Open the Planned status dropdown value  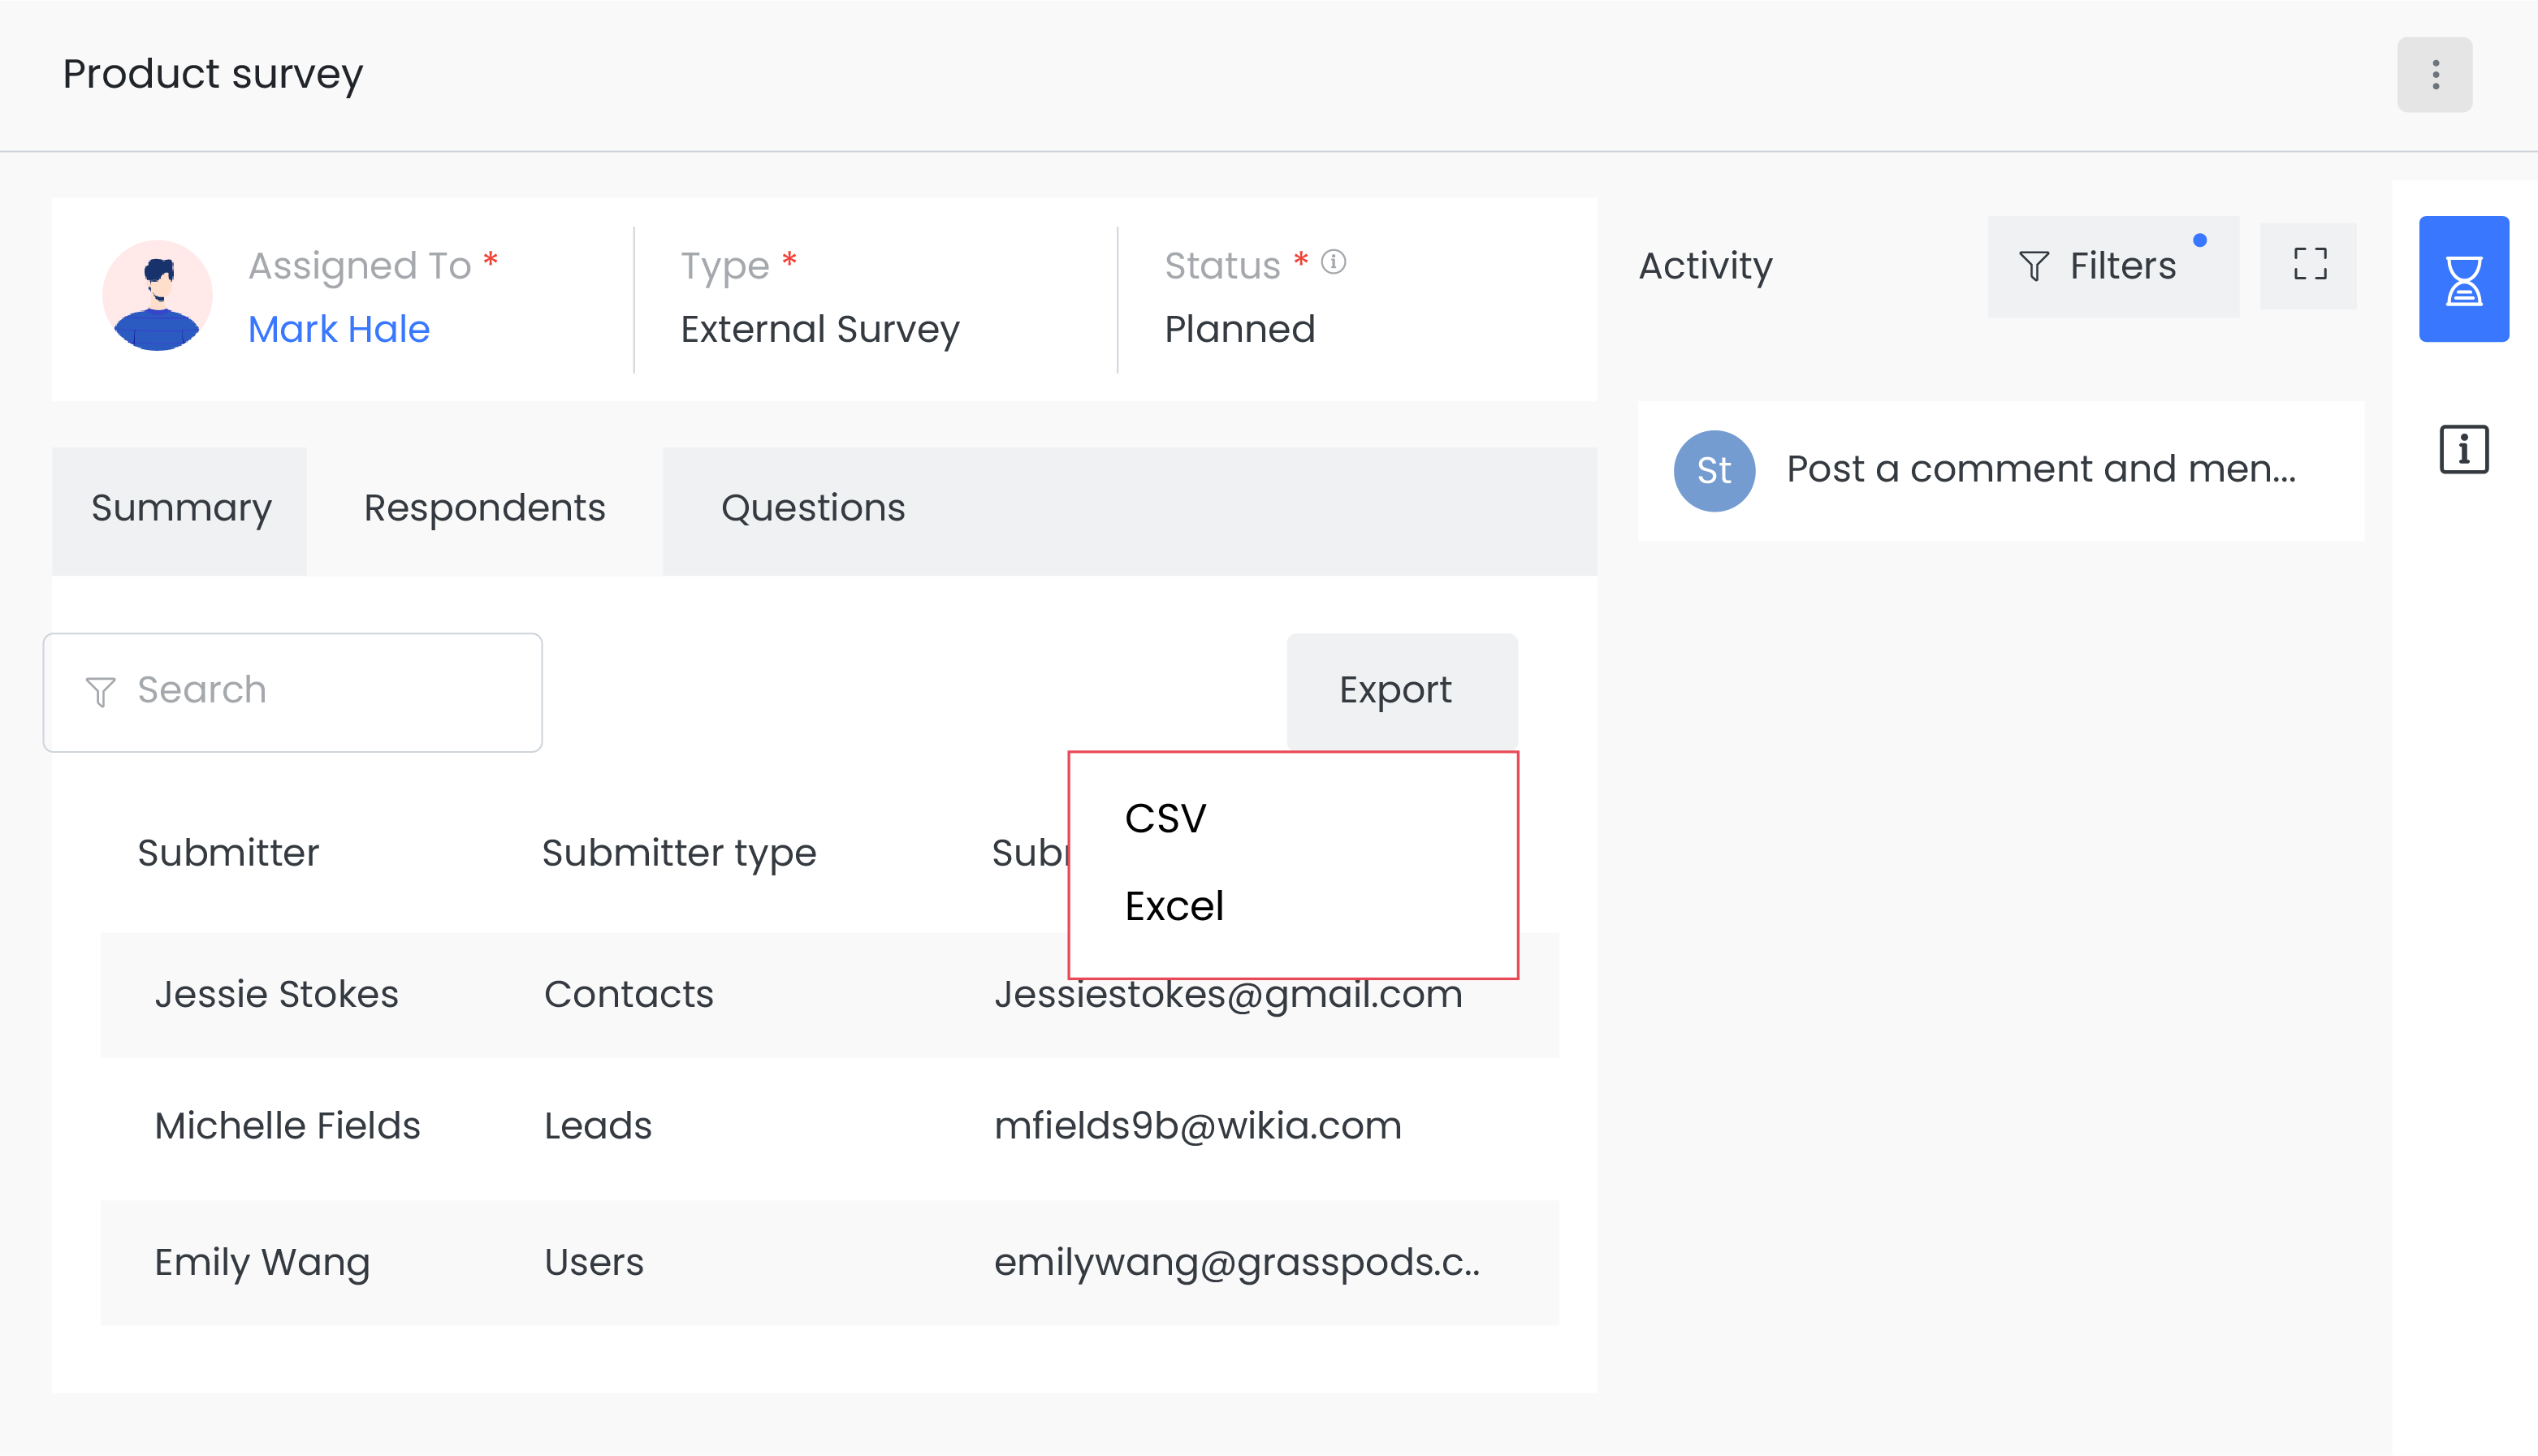click(x=1239, y=329)
